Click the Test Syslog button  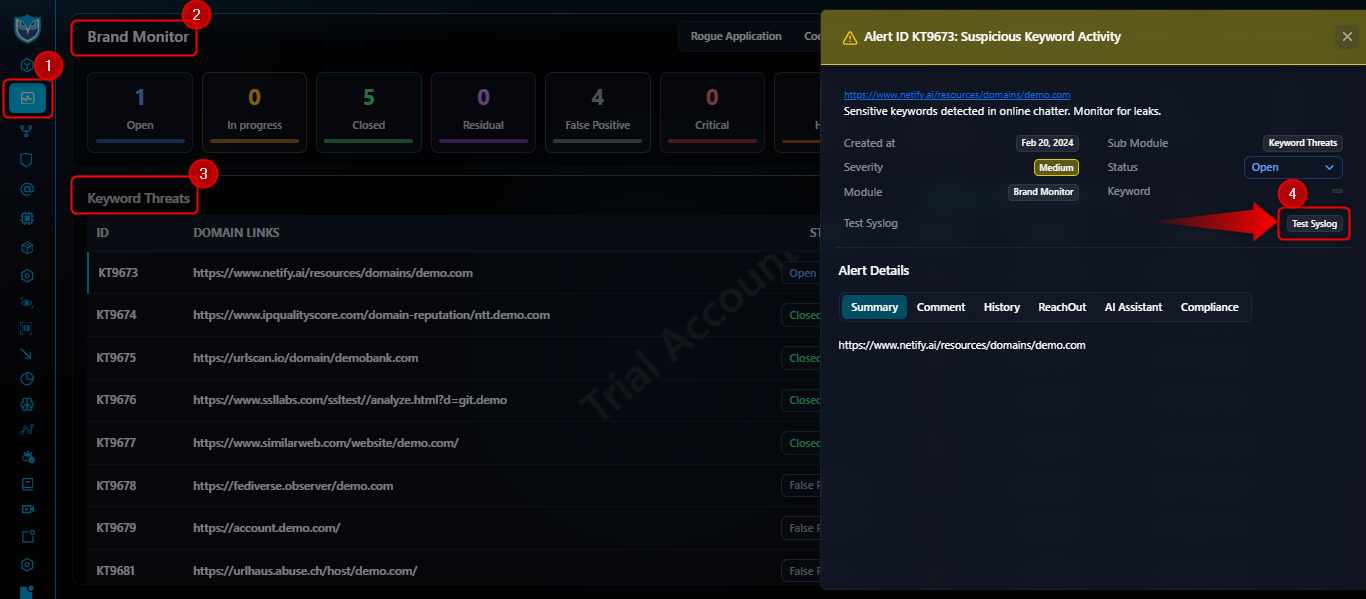[x=1314, y=223]
